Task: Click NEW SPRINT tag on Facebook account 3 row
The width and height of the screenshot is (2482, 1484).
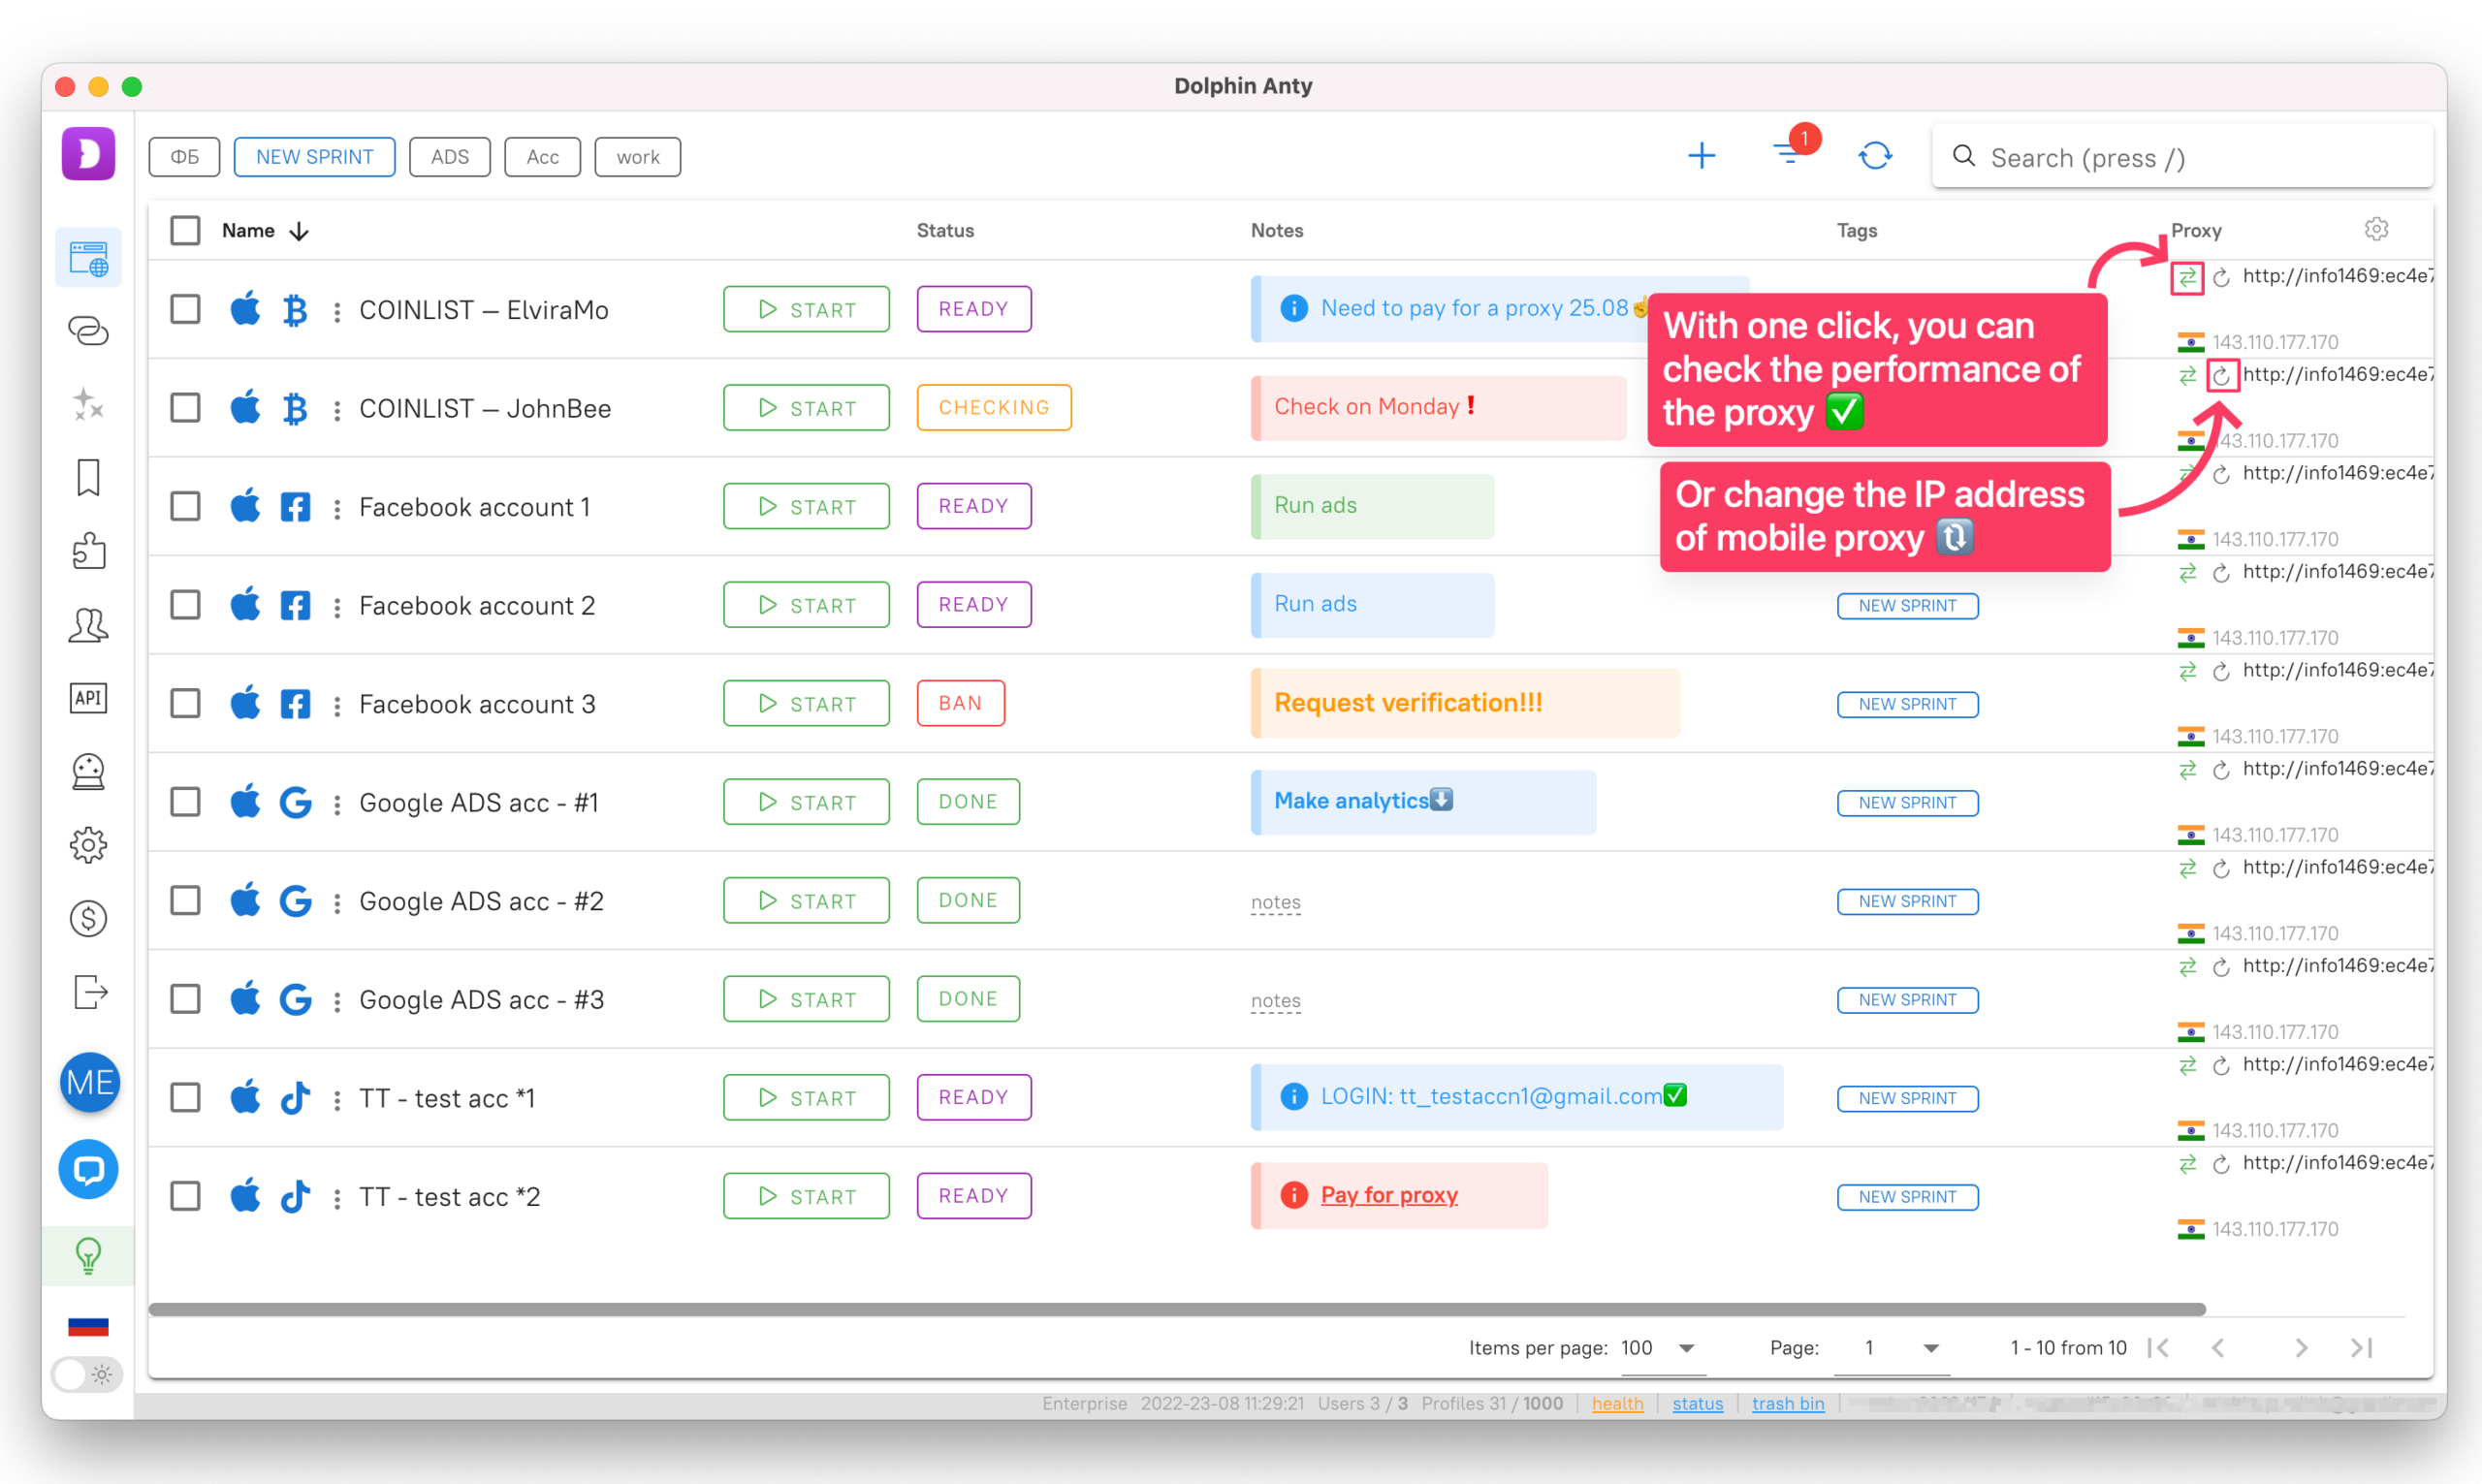Action: (x=1906, y=704)
